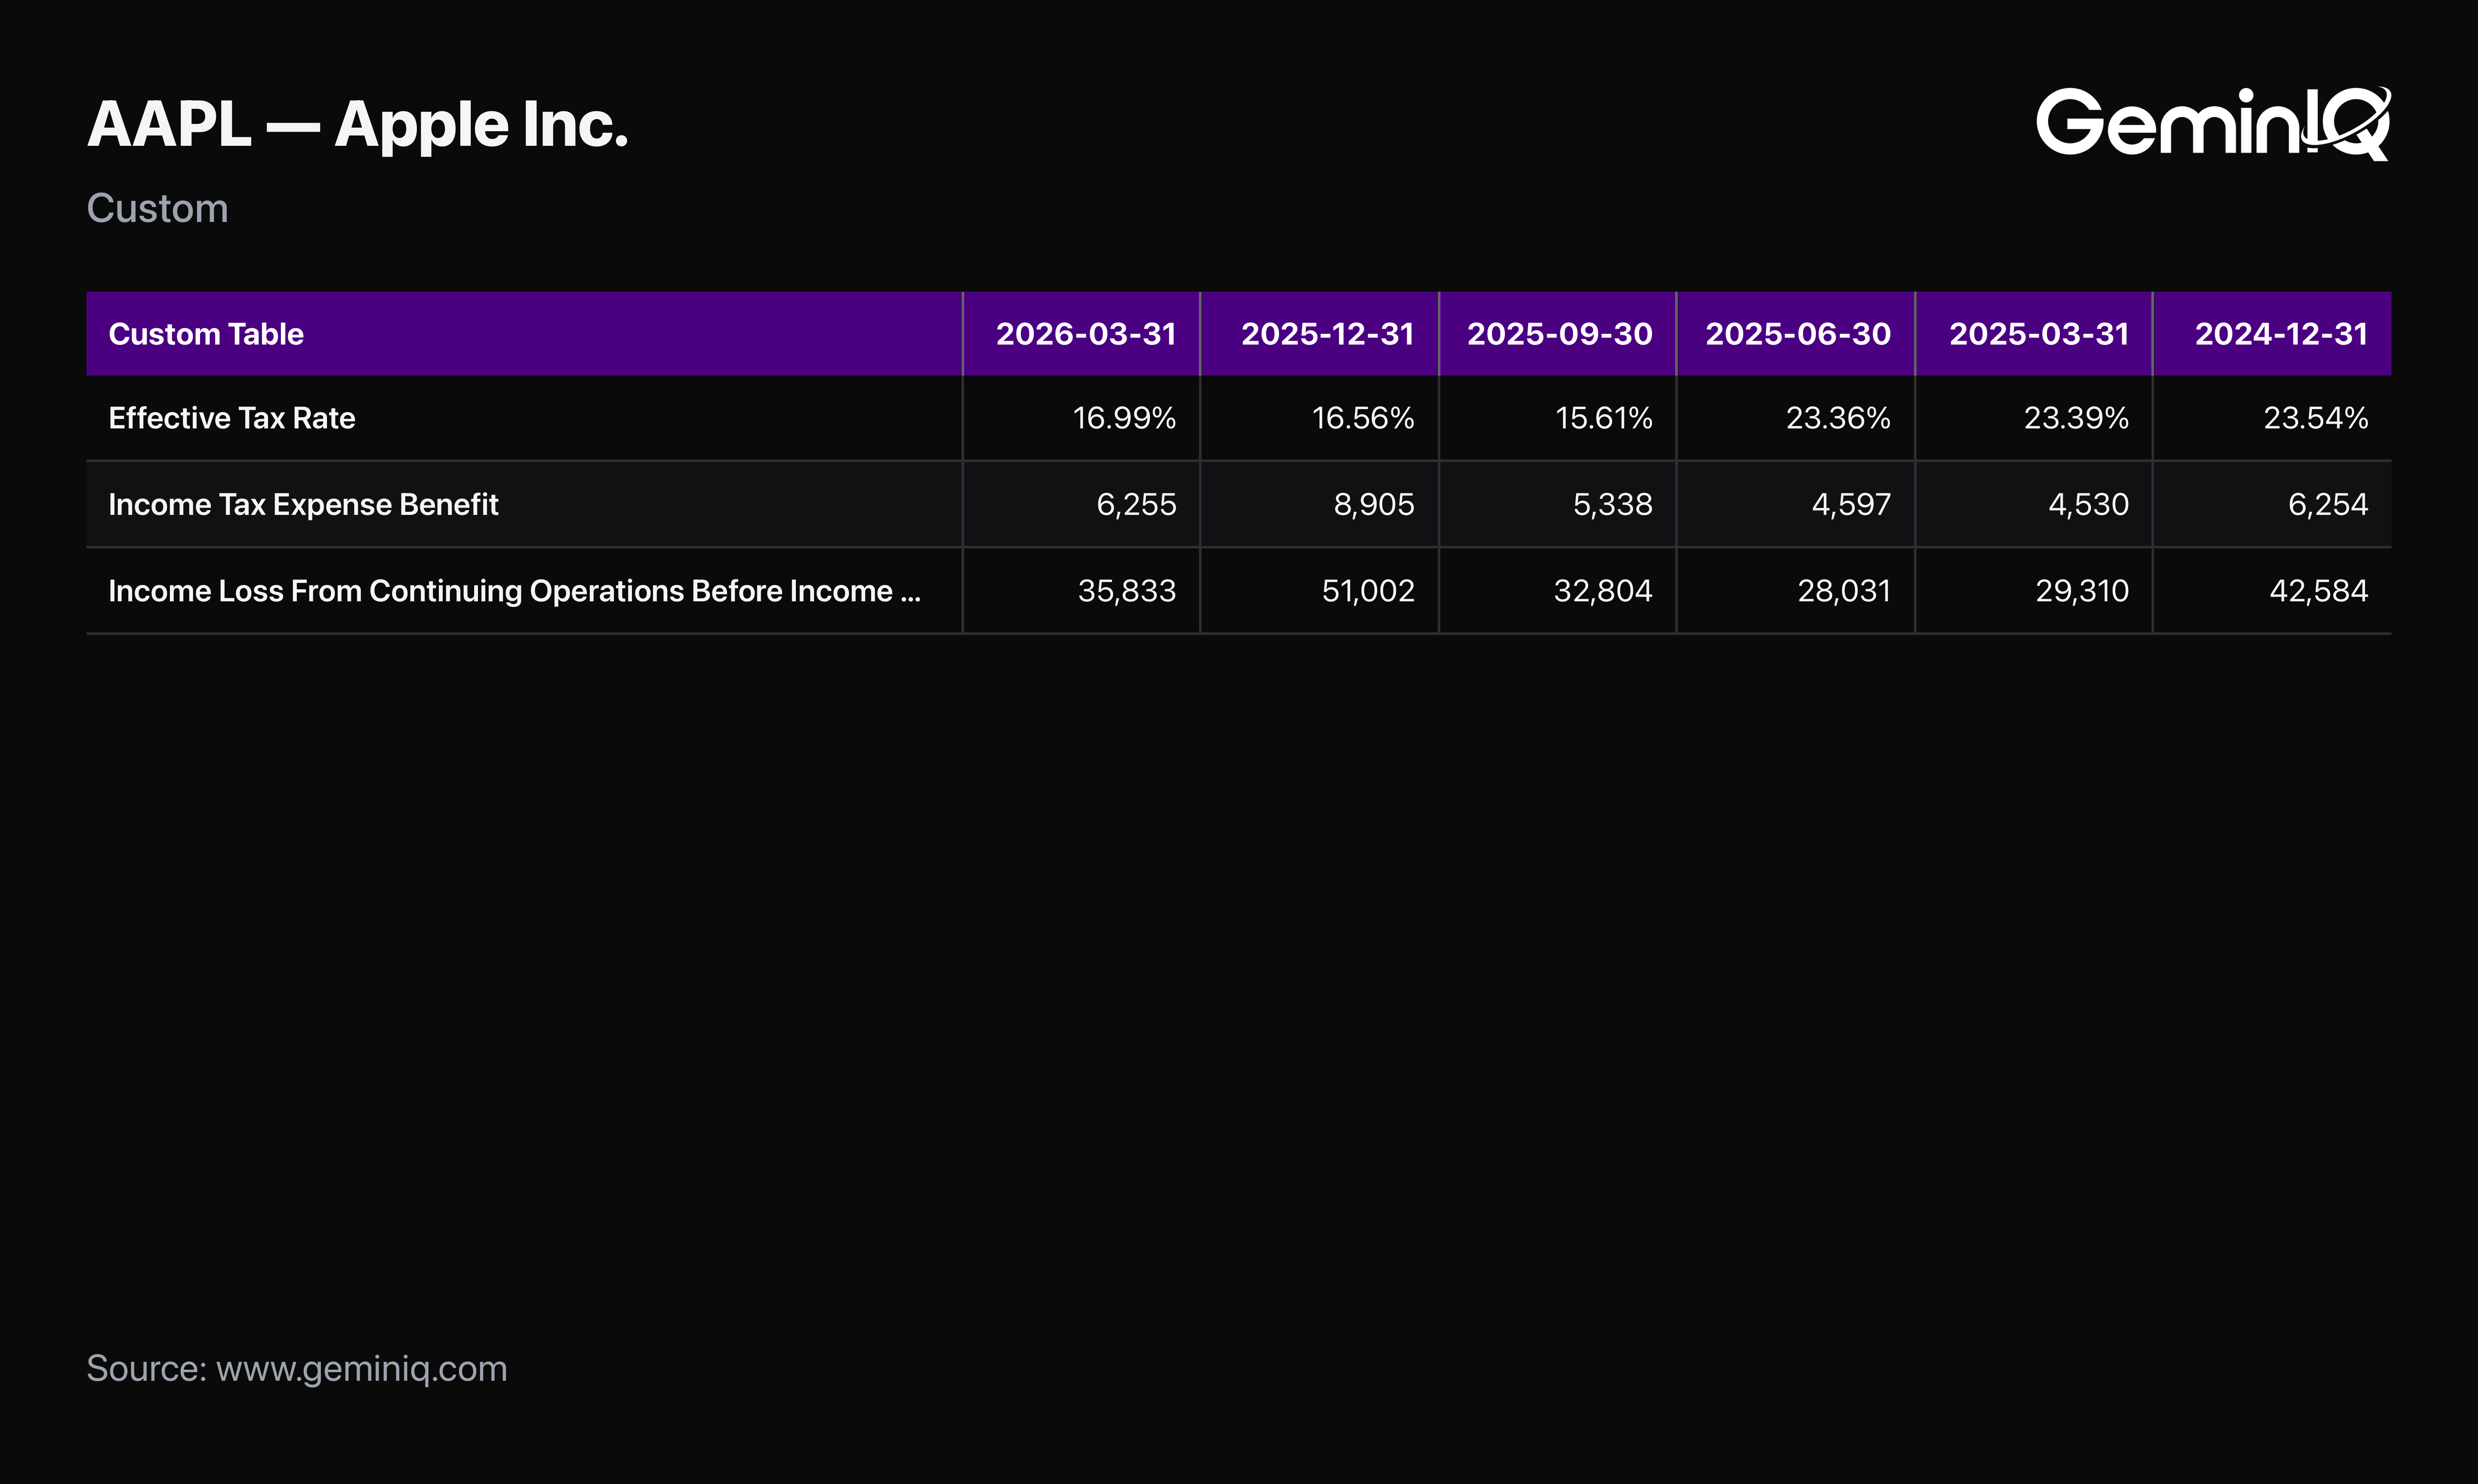Click the 8,905 tax expense value

[1374, 504]
